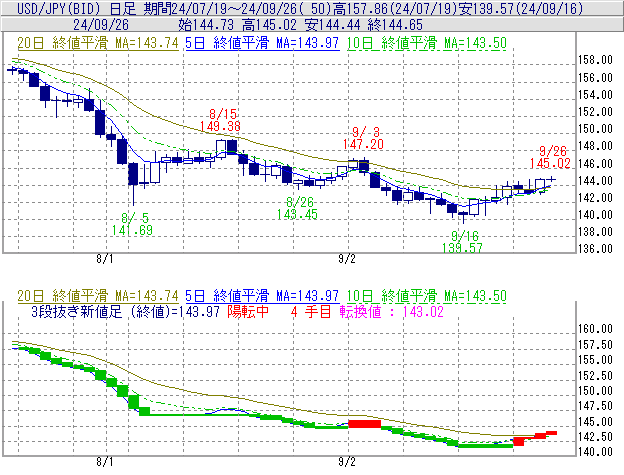624x475 pixels.
Task: Click the 9/26 145.02 high annotation
Action: coord(550,157)
